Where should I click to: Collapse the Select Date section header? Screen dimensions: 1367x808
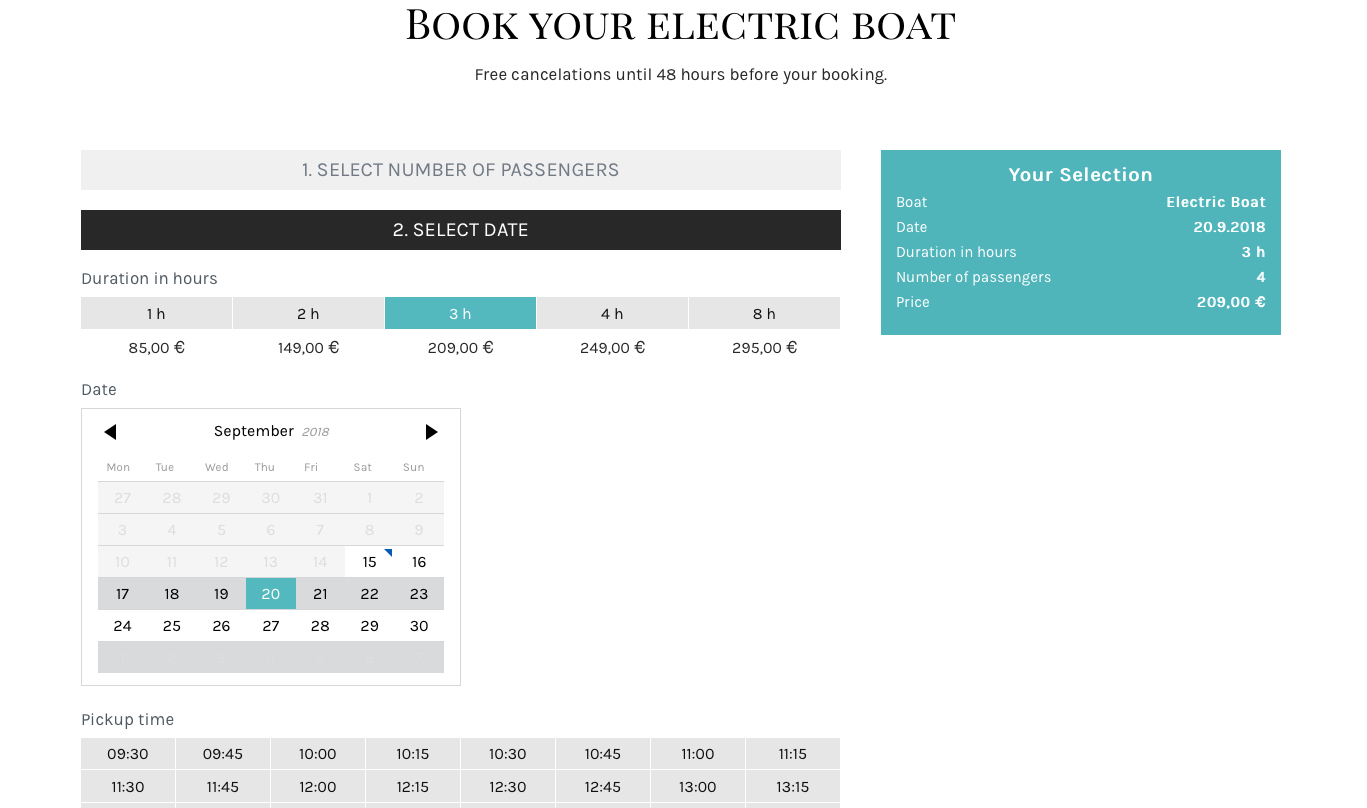click(x=460, y=230)
